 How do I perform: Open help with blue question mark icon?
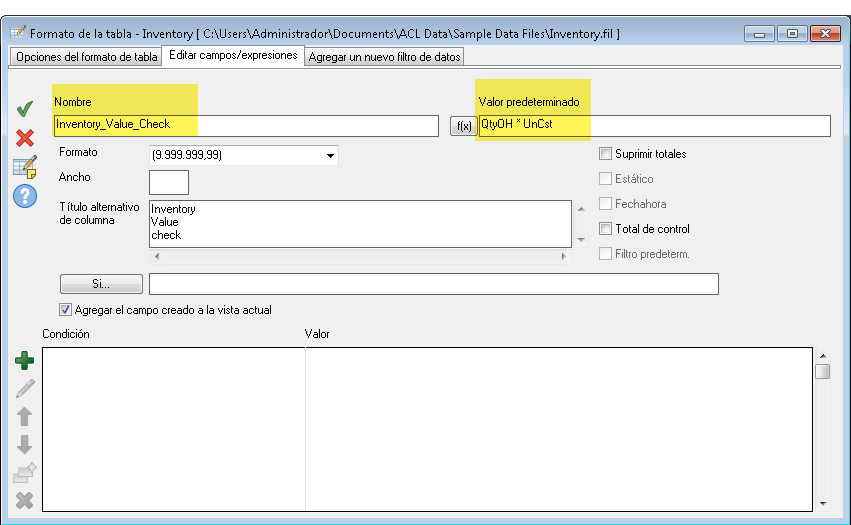point(25,196)
